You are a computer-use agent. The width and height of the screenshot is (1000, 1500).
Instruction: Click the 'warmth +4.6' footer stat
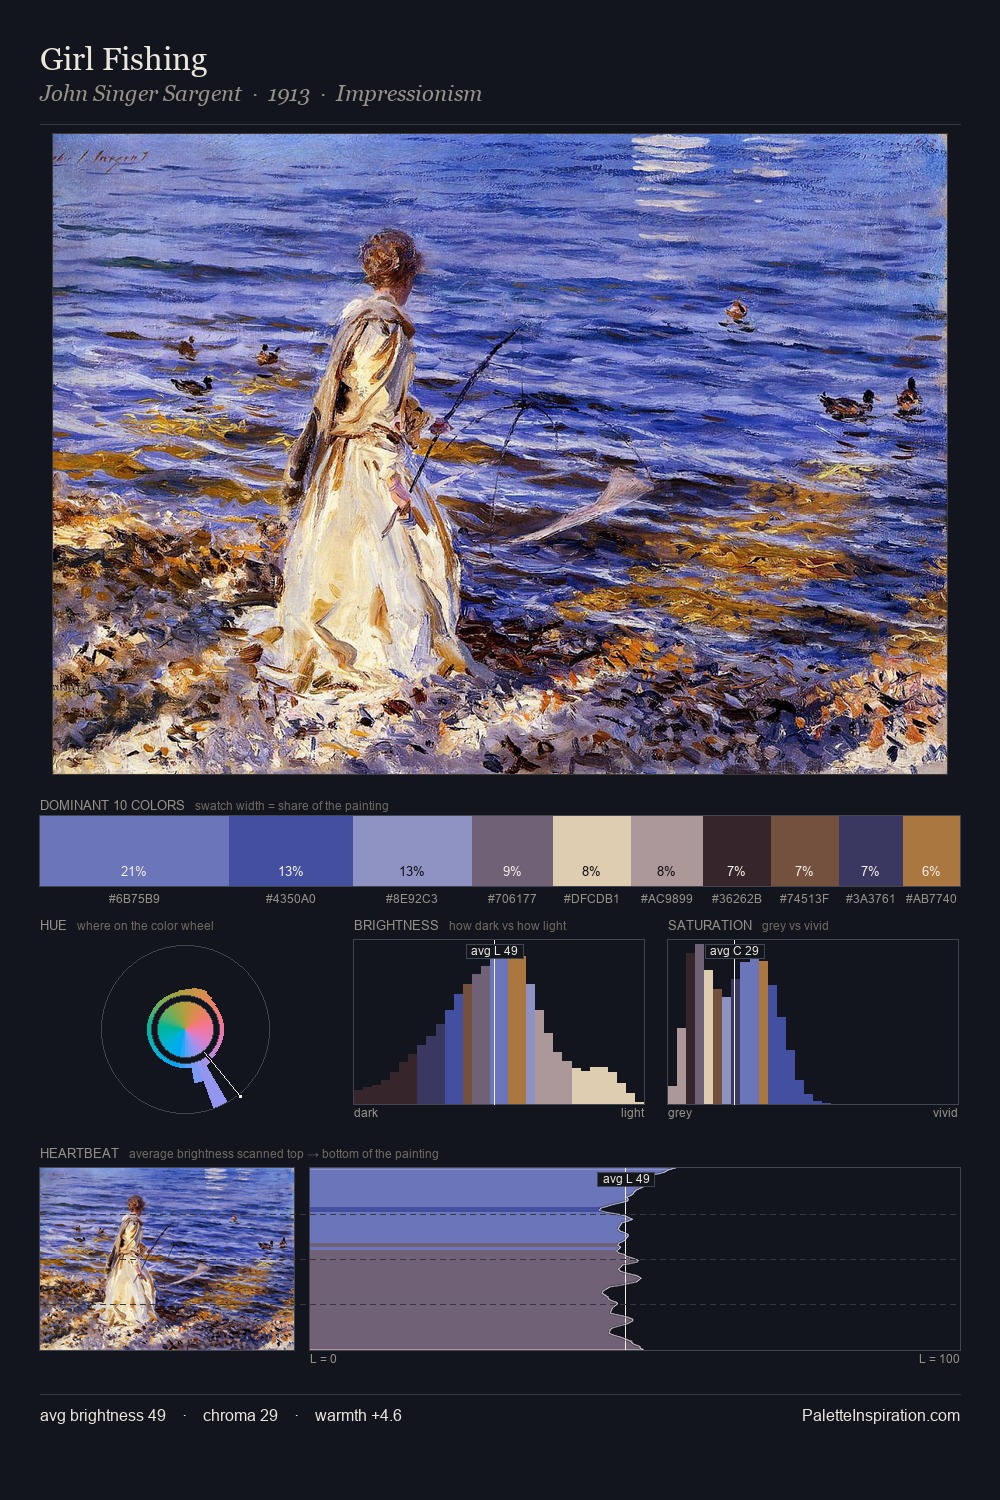(358, 1415)
